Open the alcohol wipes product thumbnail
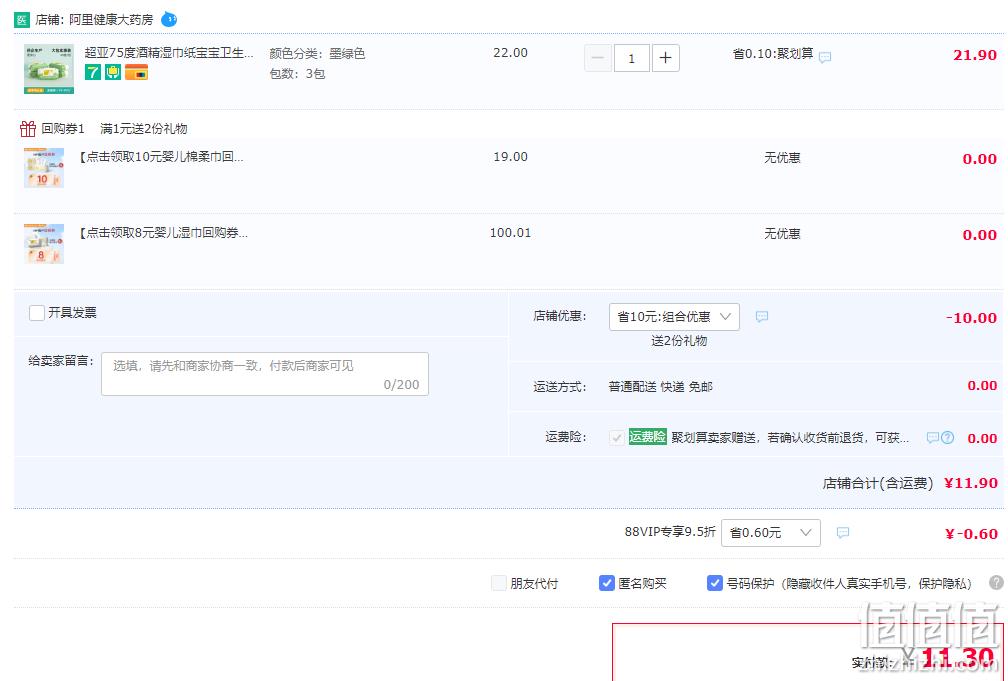The width and height of the screenshot is (1008, 681). (49, 69)
